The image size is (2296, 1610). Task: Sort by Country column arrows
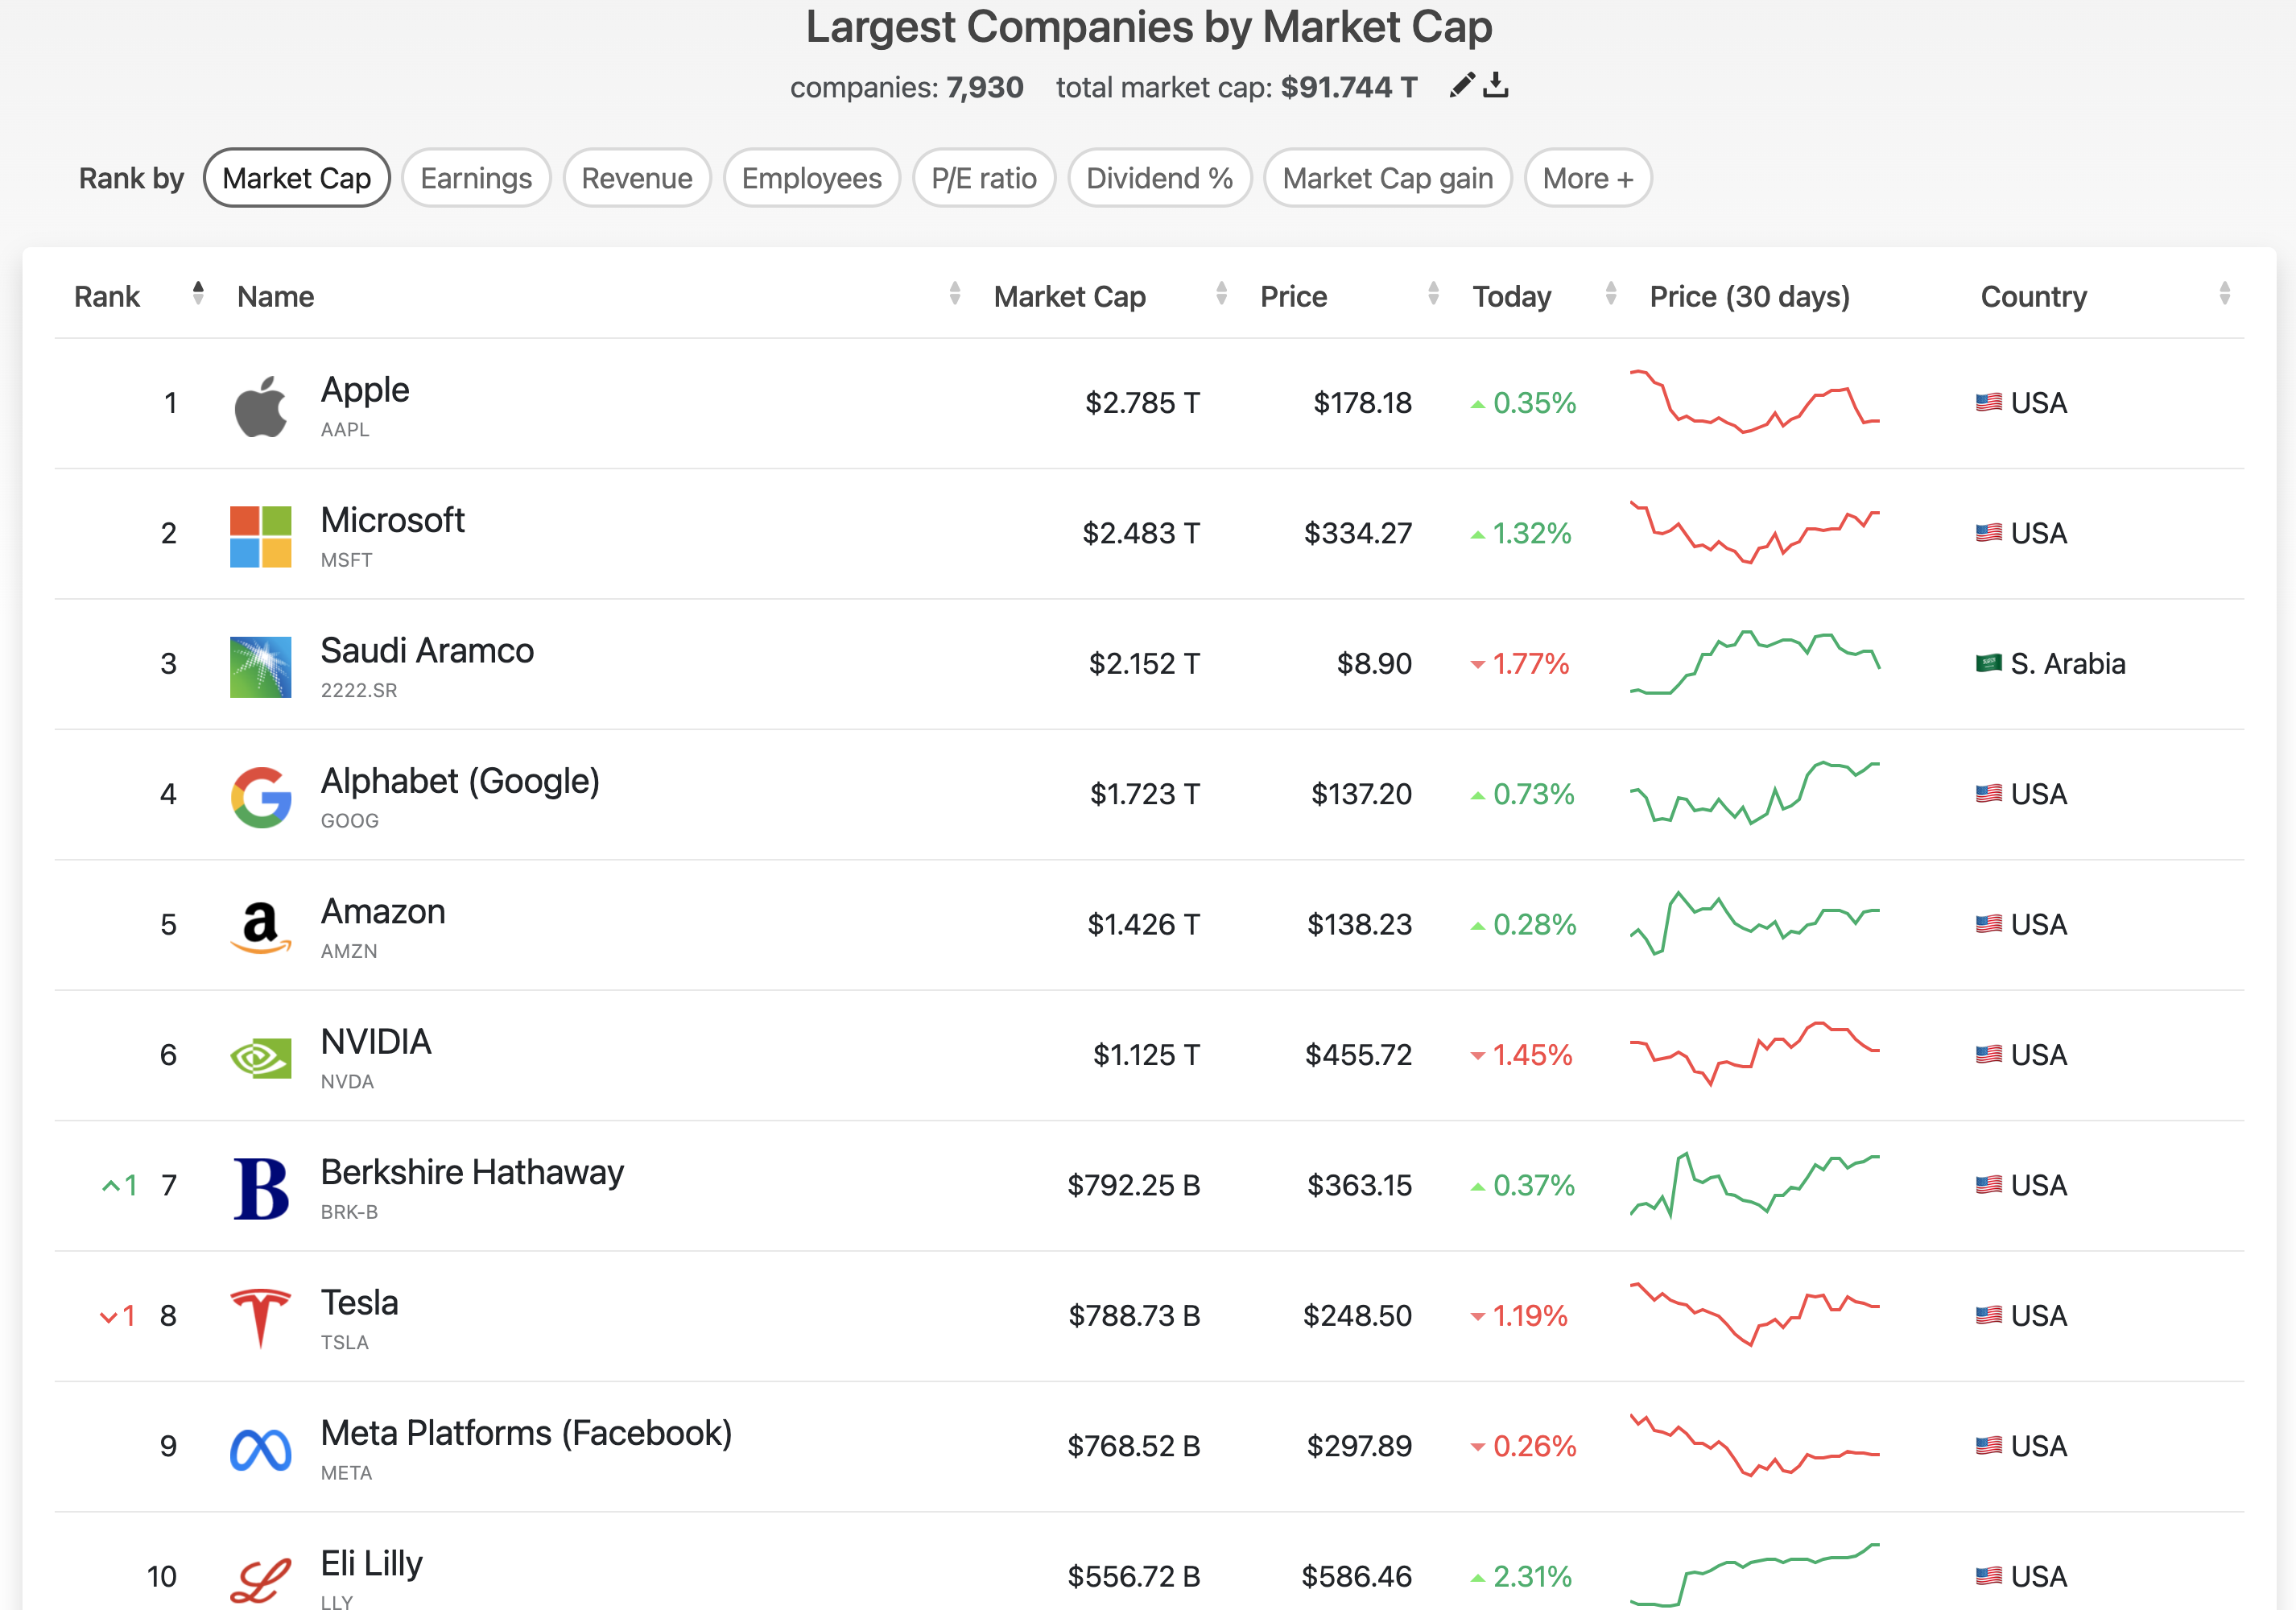2224,293
